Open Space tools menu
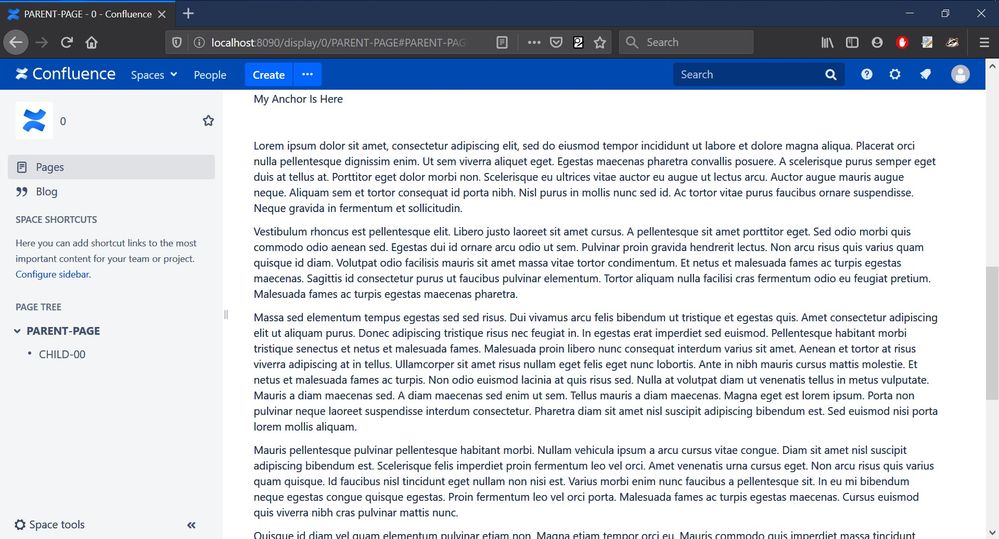999x539 pixels. (50, 524)
